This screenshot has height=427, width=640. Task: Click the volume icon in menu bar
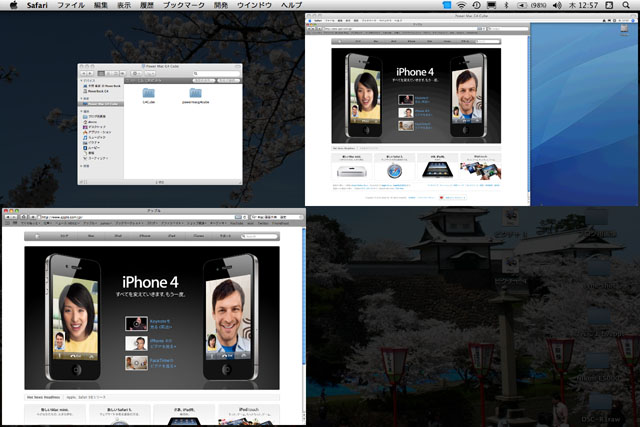(557, 5)
